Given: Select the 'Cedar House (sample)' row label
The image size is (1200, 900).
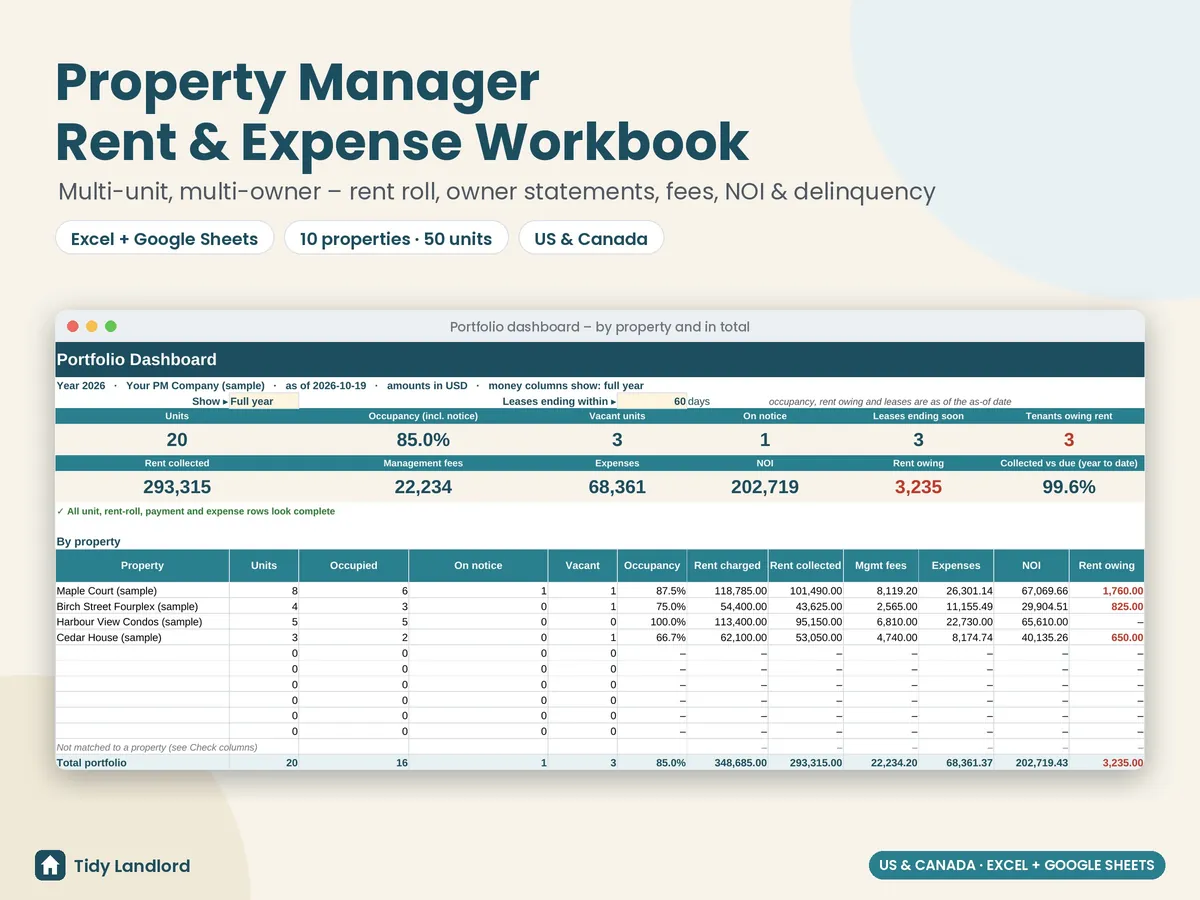Looking at the screenshot, I should point(109,637).
